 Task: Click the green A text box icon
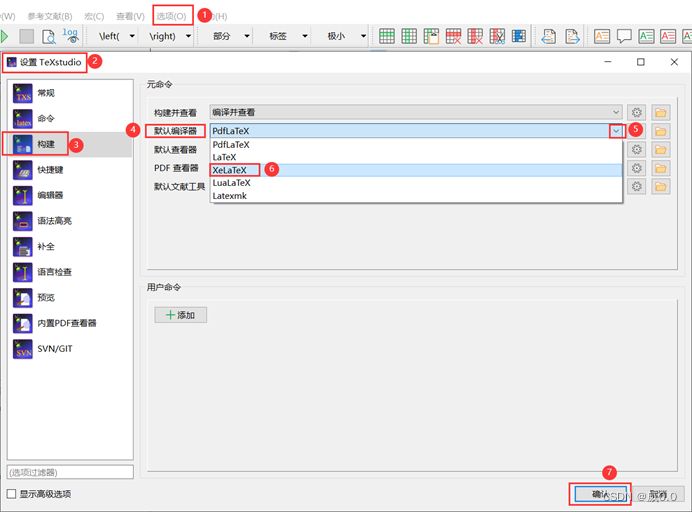pyautogui.click(x=646, y=36)
